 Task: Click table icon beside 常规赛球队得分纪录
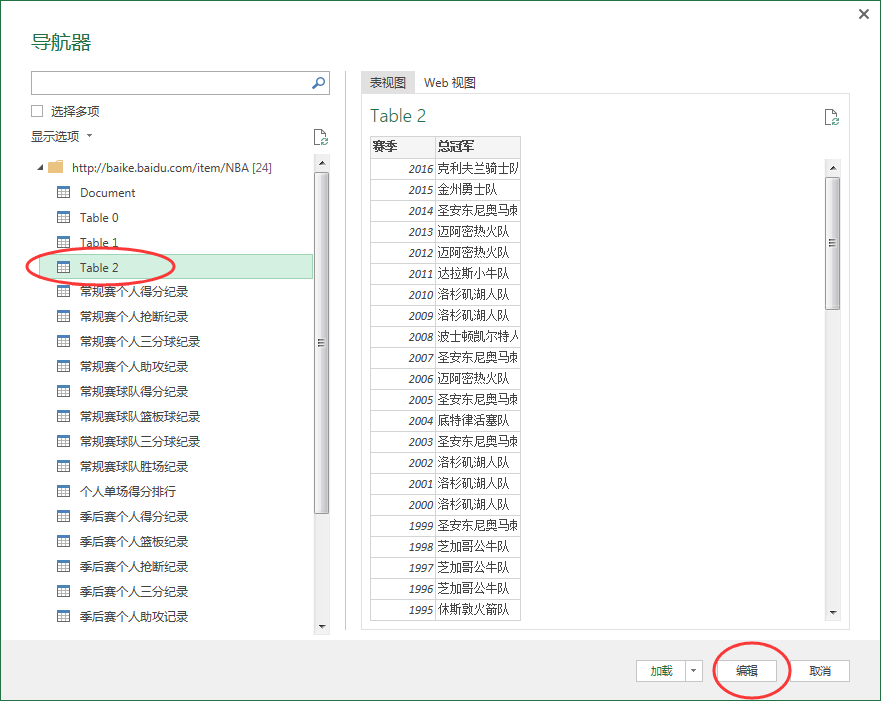(x=63, y=392)
